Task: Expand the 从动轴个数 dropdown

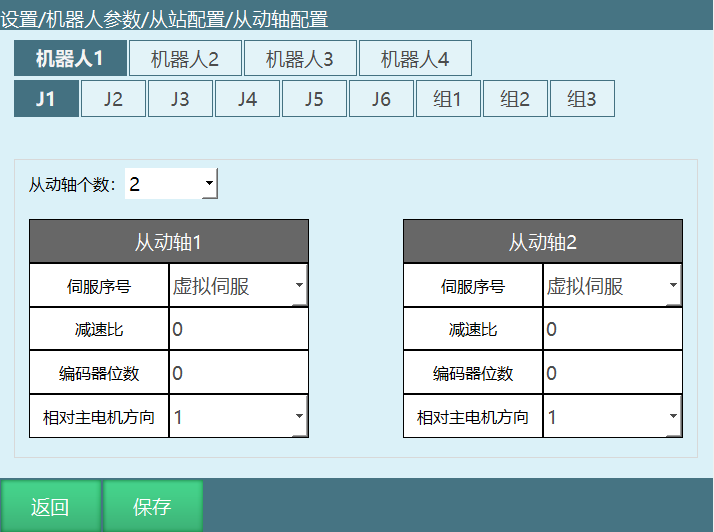Action: click(x=171, y=184)
